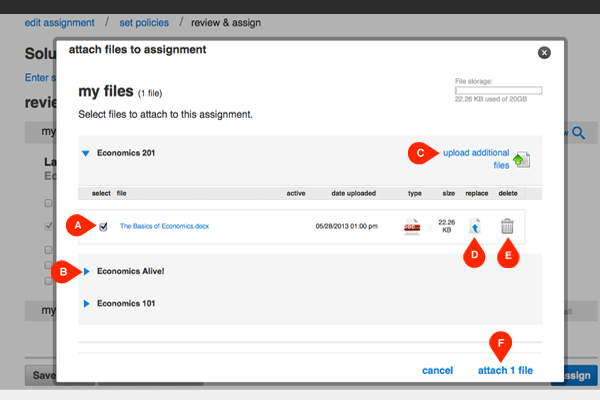The image size is (600, 400).
Task: Uncheck The Basics of Economics.docx checkbox
Action: (104, 227)
